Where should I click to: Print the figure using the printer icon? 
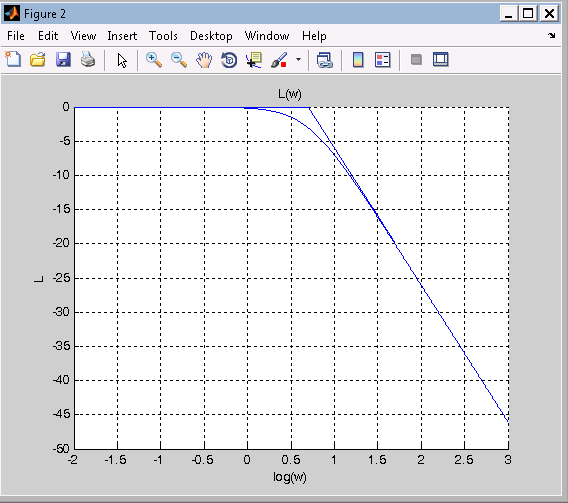pyautogui.click(x=88, y=60)
